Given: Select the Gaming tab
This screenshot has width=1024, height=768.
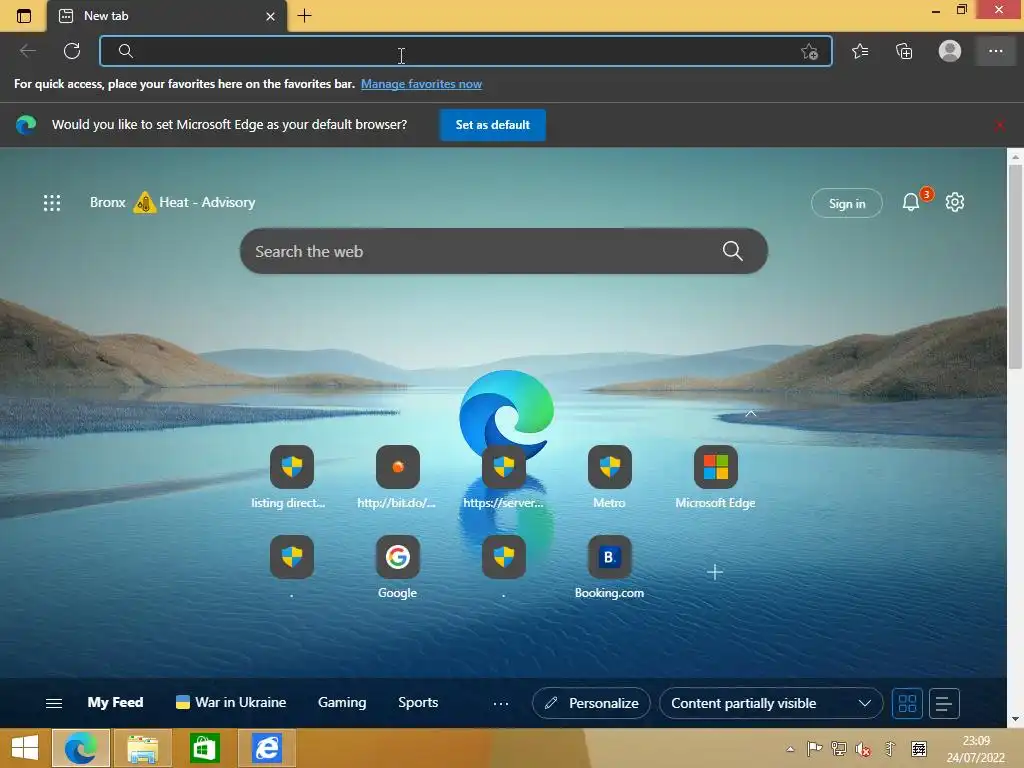Looking at the screenshot, I should click(x=342, y=703).
